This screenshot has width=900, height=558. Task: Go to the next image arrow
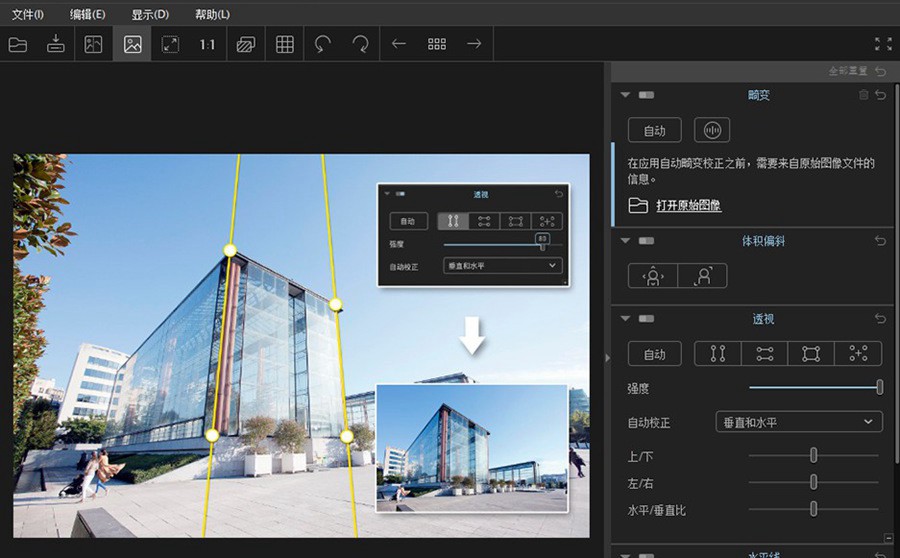click(x=474, y=44)
